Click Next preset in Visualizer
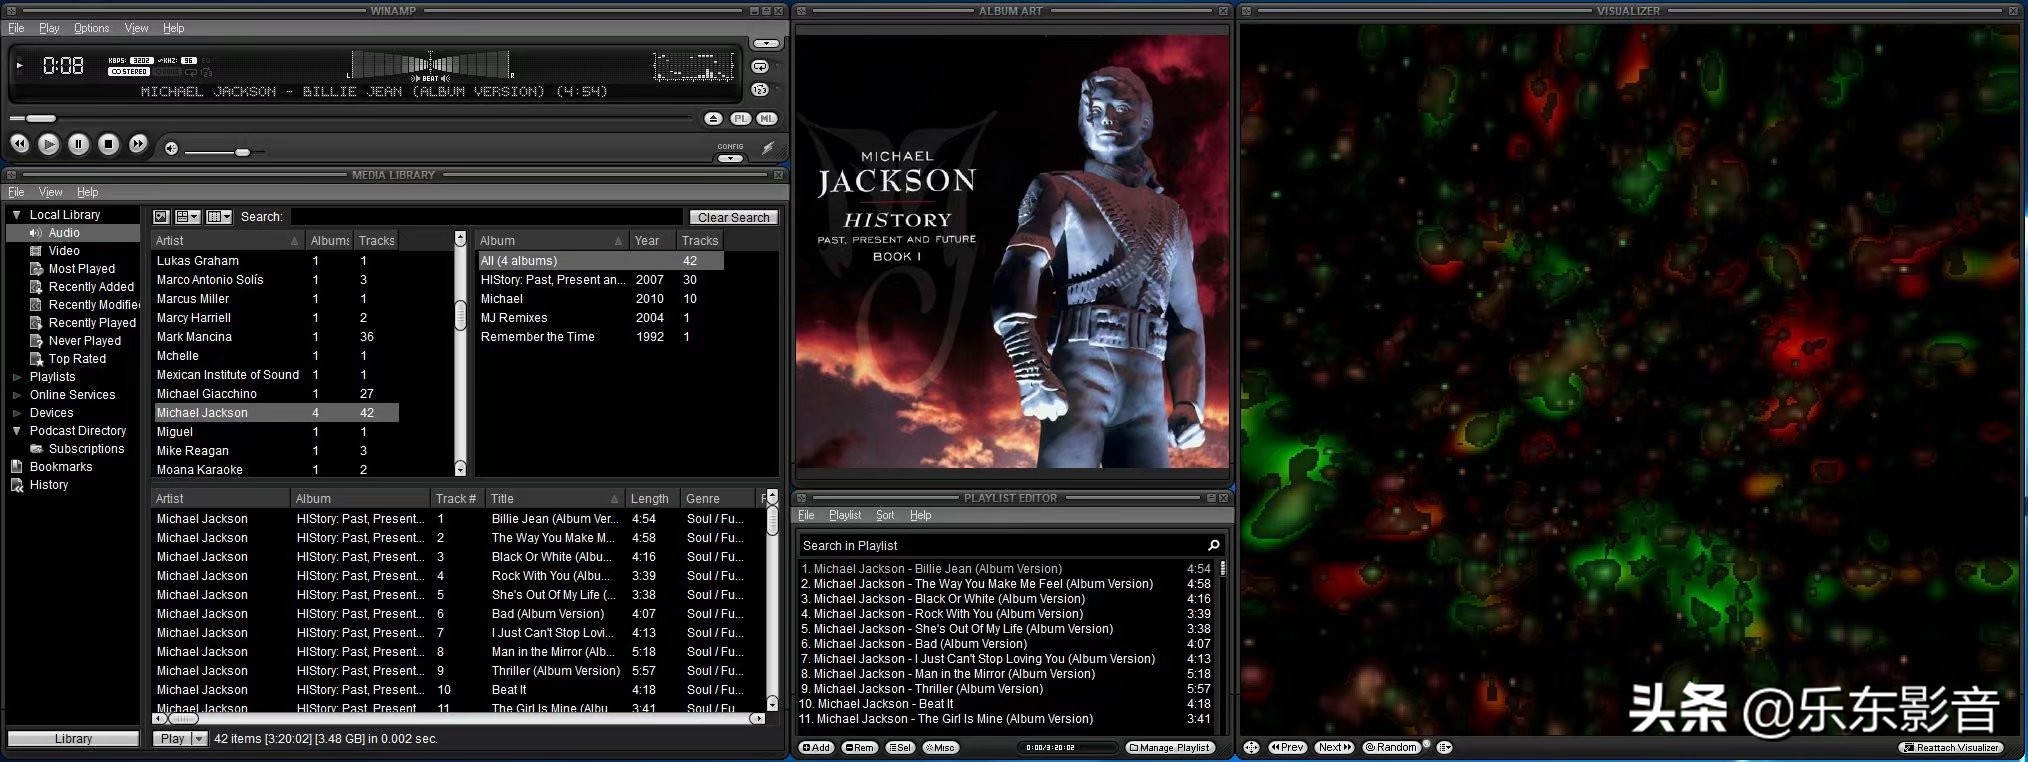2028x762 pixels. pos(1335,747)
